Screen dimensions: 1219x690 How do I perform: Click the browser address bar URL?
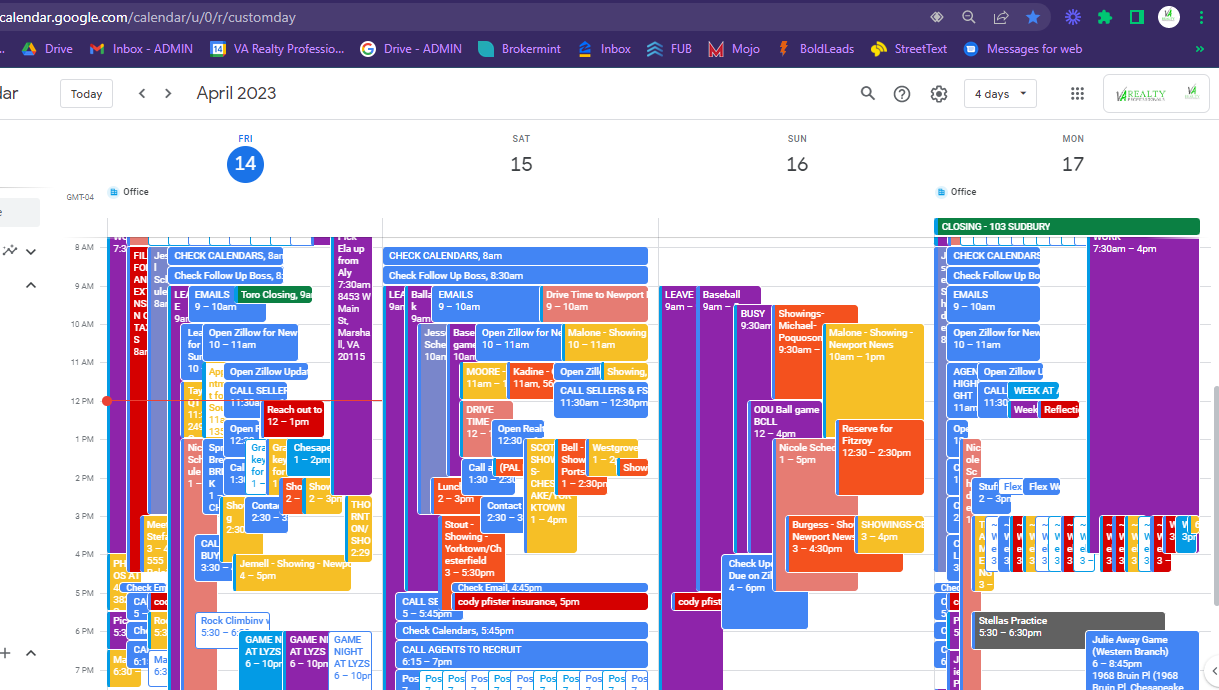click(x=147, y=17)
